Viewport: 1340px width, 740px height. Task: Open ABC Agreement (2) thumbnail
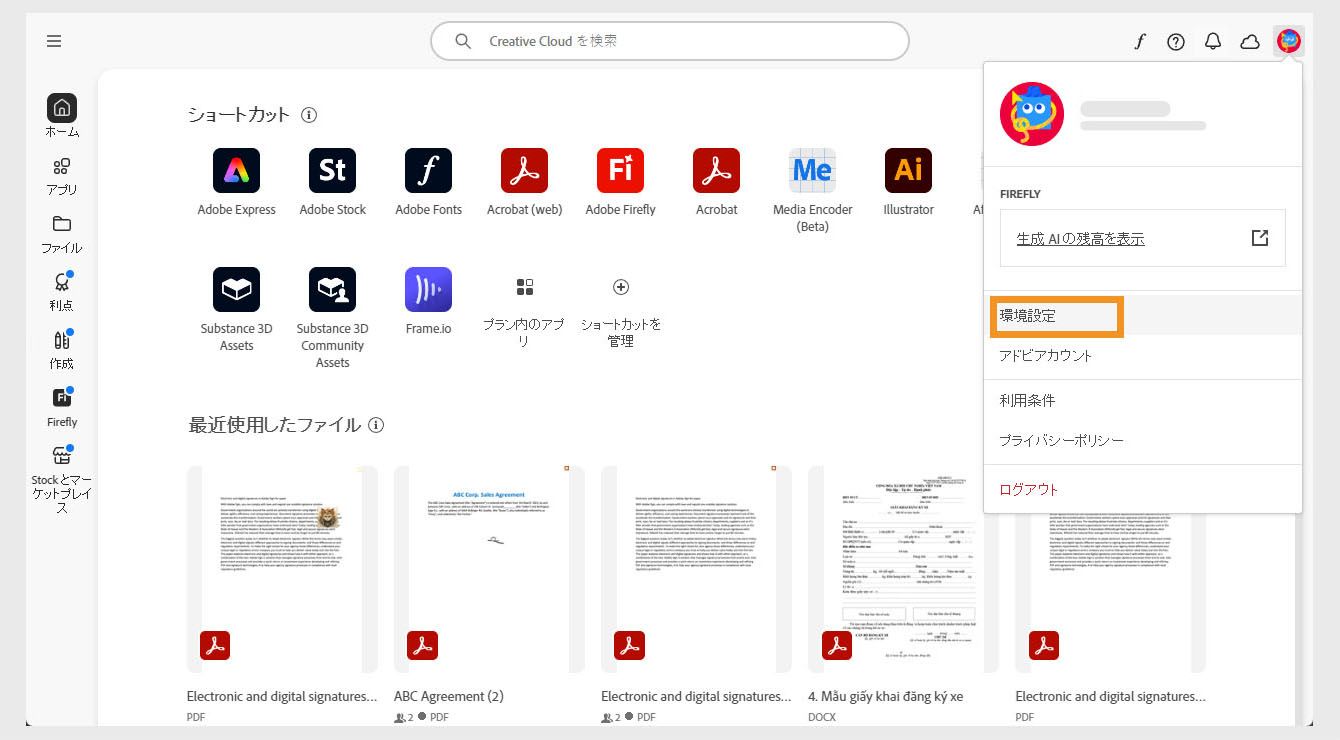489,569
